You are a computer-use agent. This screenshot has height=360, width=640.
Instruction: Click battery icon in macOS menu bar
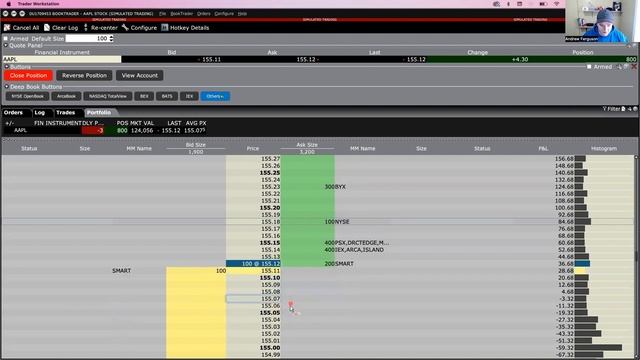[x=543, y=4]
